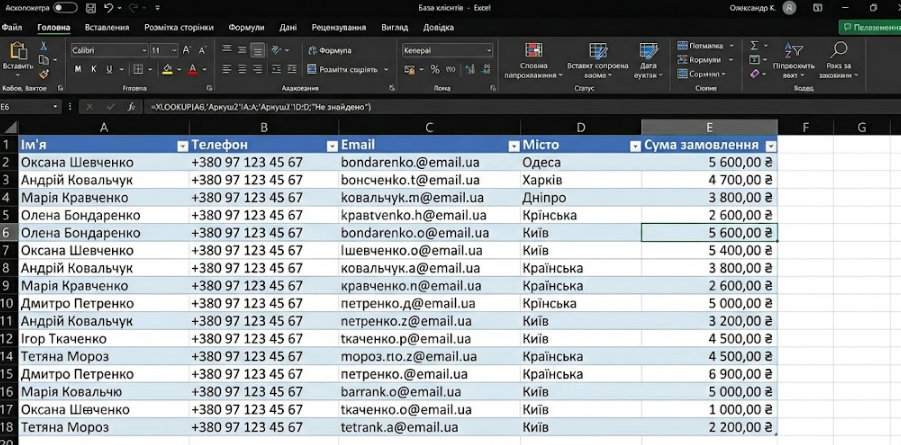901x445 pixels.
Task: Click the Paste clipboard icon
Action: [18, 52]
